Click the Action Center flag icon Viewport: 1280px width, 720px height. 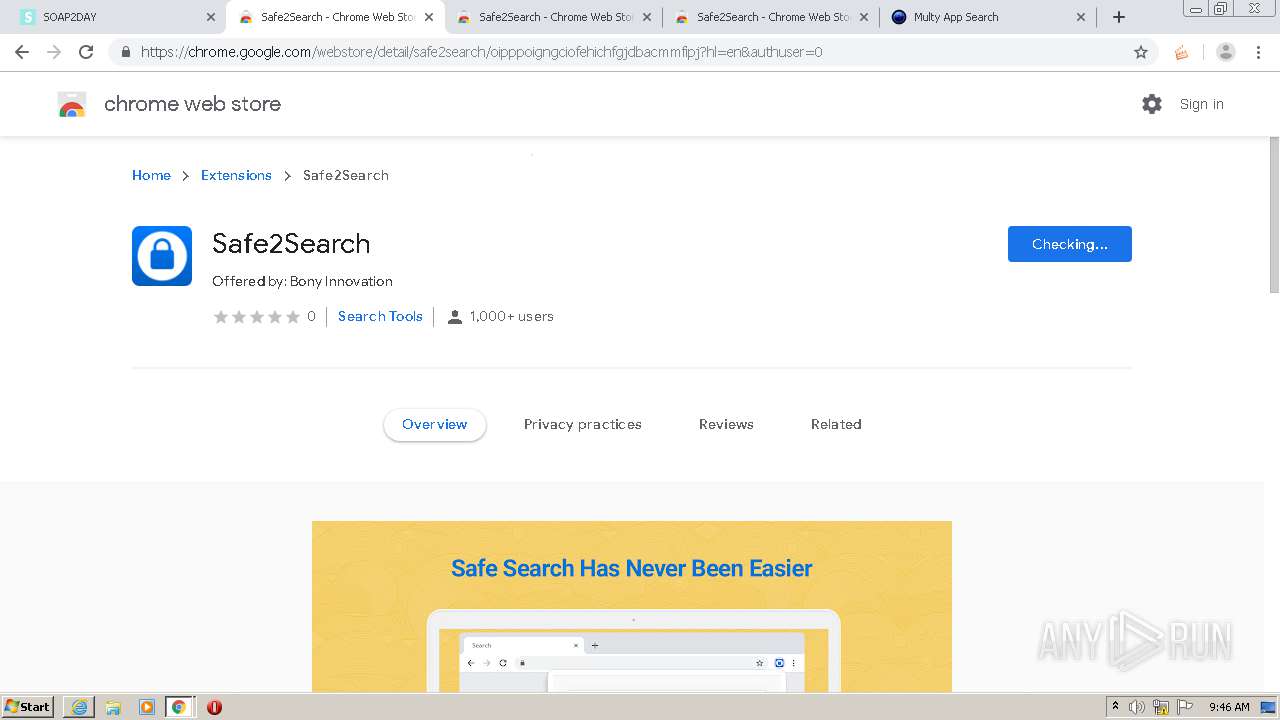(x=1185, y=707)
